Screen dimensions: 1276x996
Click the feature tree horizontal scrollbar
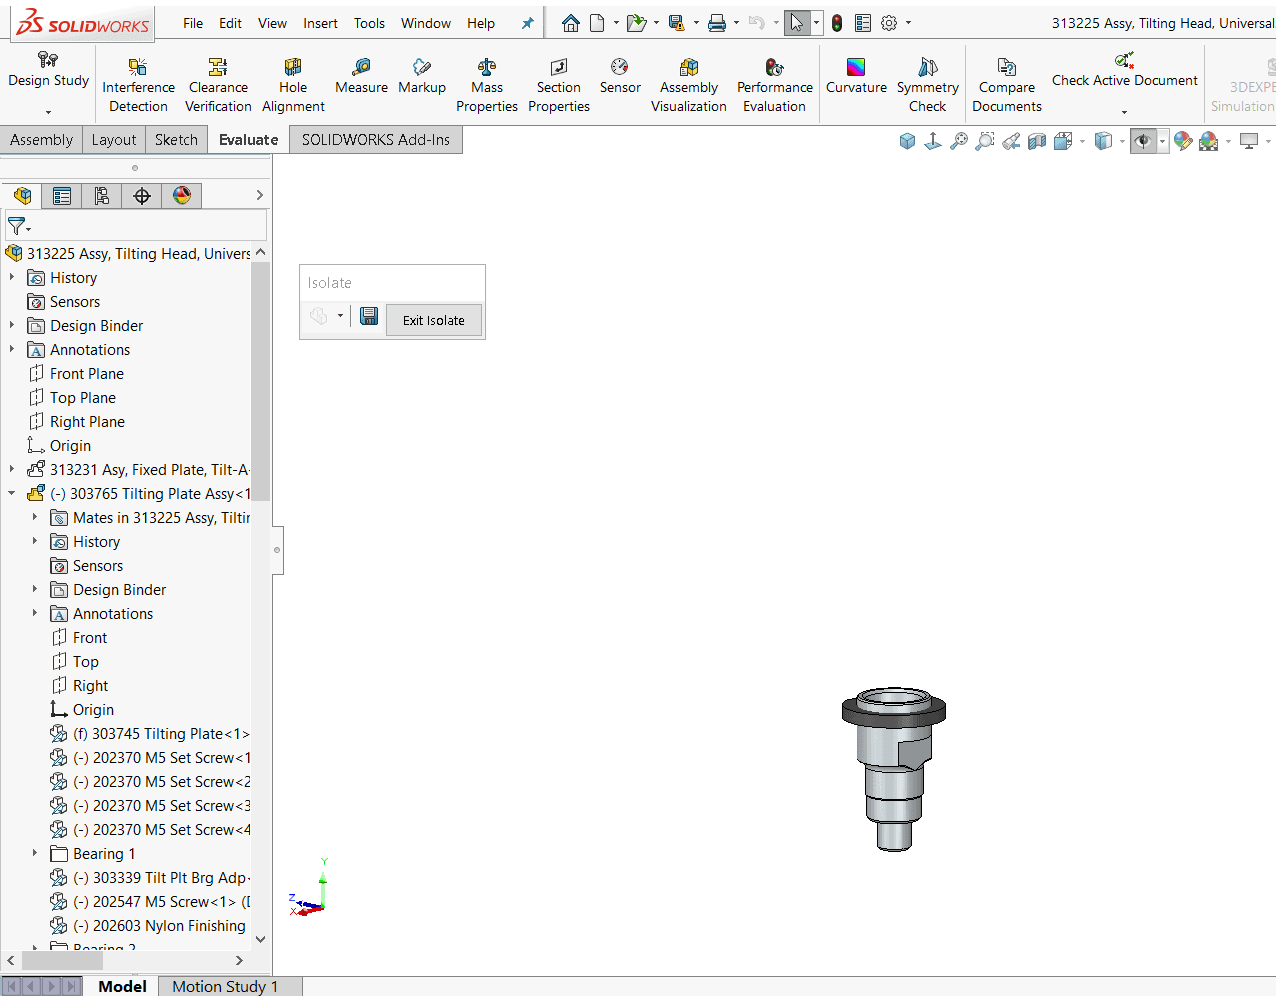click(62, 960)
